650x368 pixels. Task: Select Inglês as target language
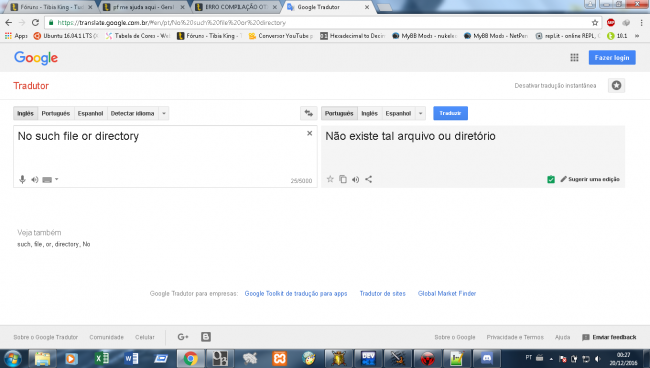click(369, 113)
